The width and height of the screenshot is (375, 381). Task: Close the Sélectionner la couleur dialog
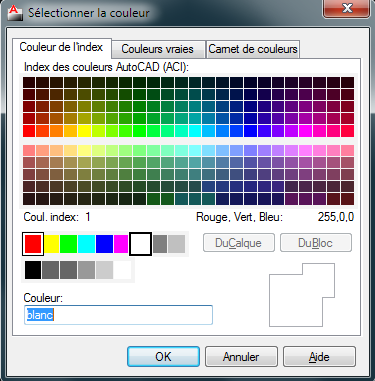tap(347, 9)
